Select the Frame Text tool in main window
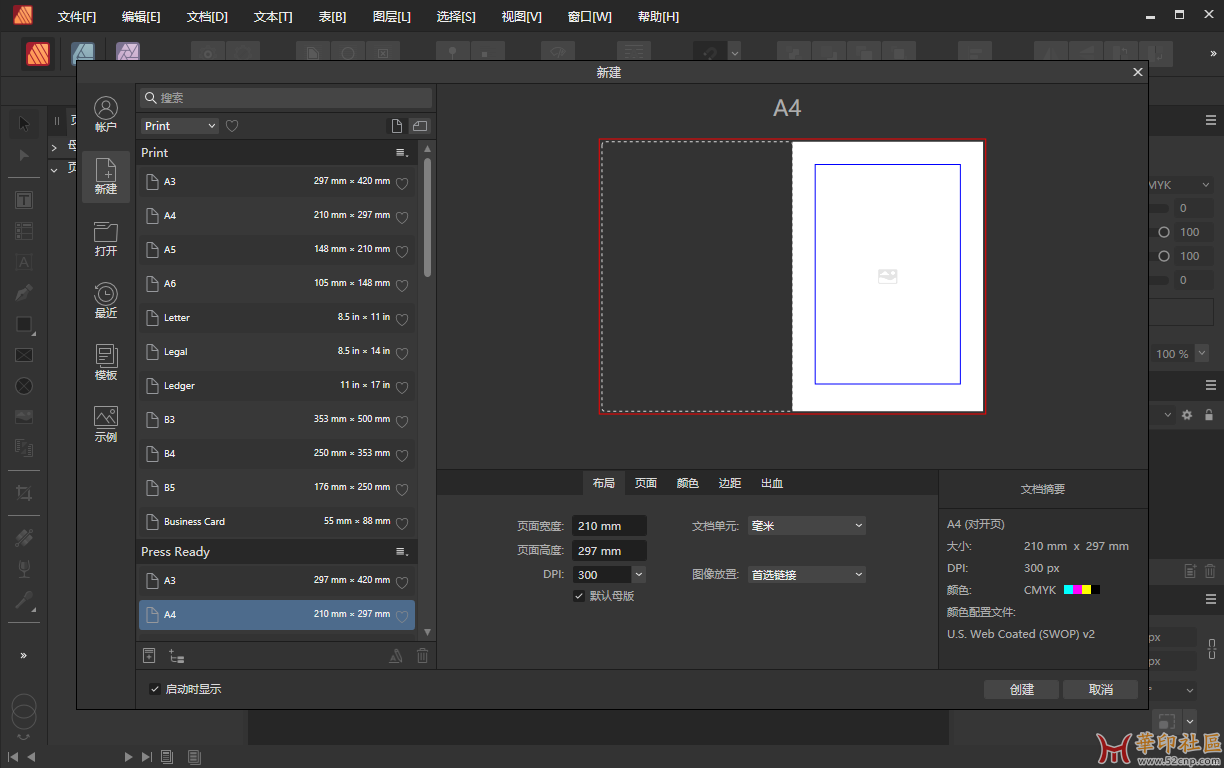The width and height of the screenshot is (1224, 768). (24, 199)
